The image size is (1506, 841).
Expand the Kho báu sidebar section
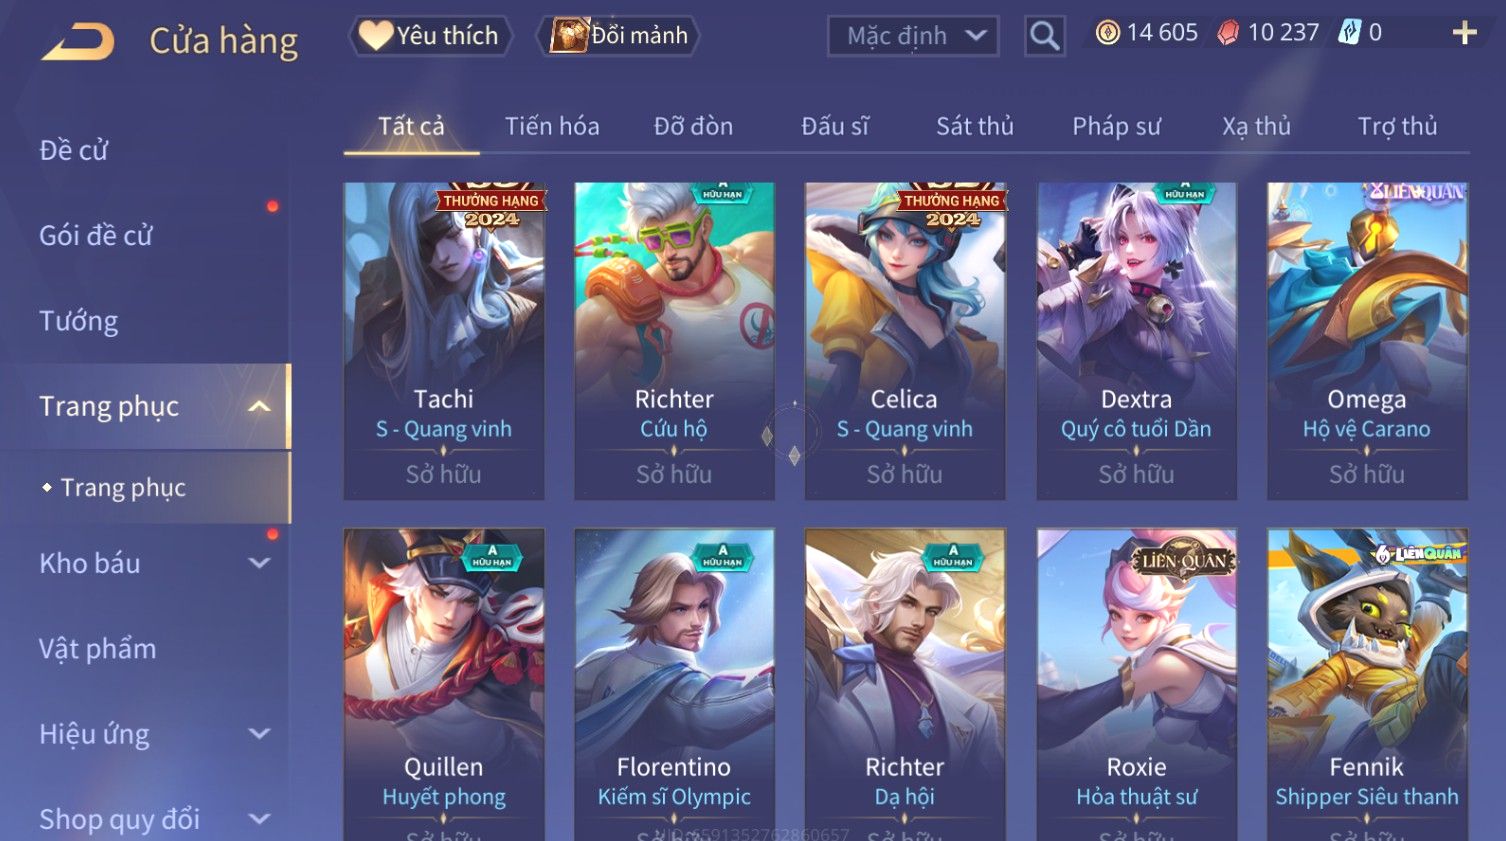(x=259, y=563)
